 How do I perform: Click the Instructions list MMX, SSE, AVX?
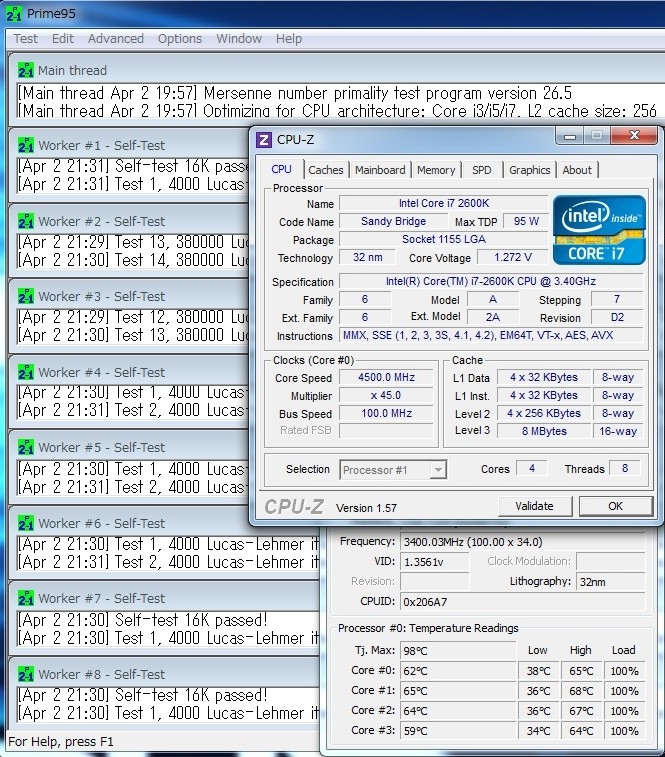click(491, 335)
